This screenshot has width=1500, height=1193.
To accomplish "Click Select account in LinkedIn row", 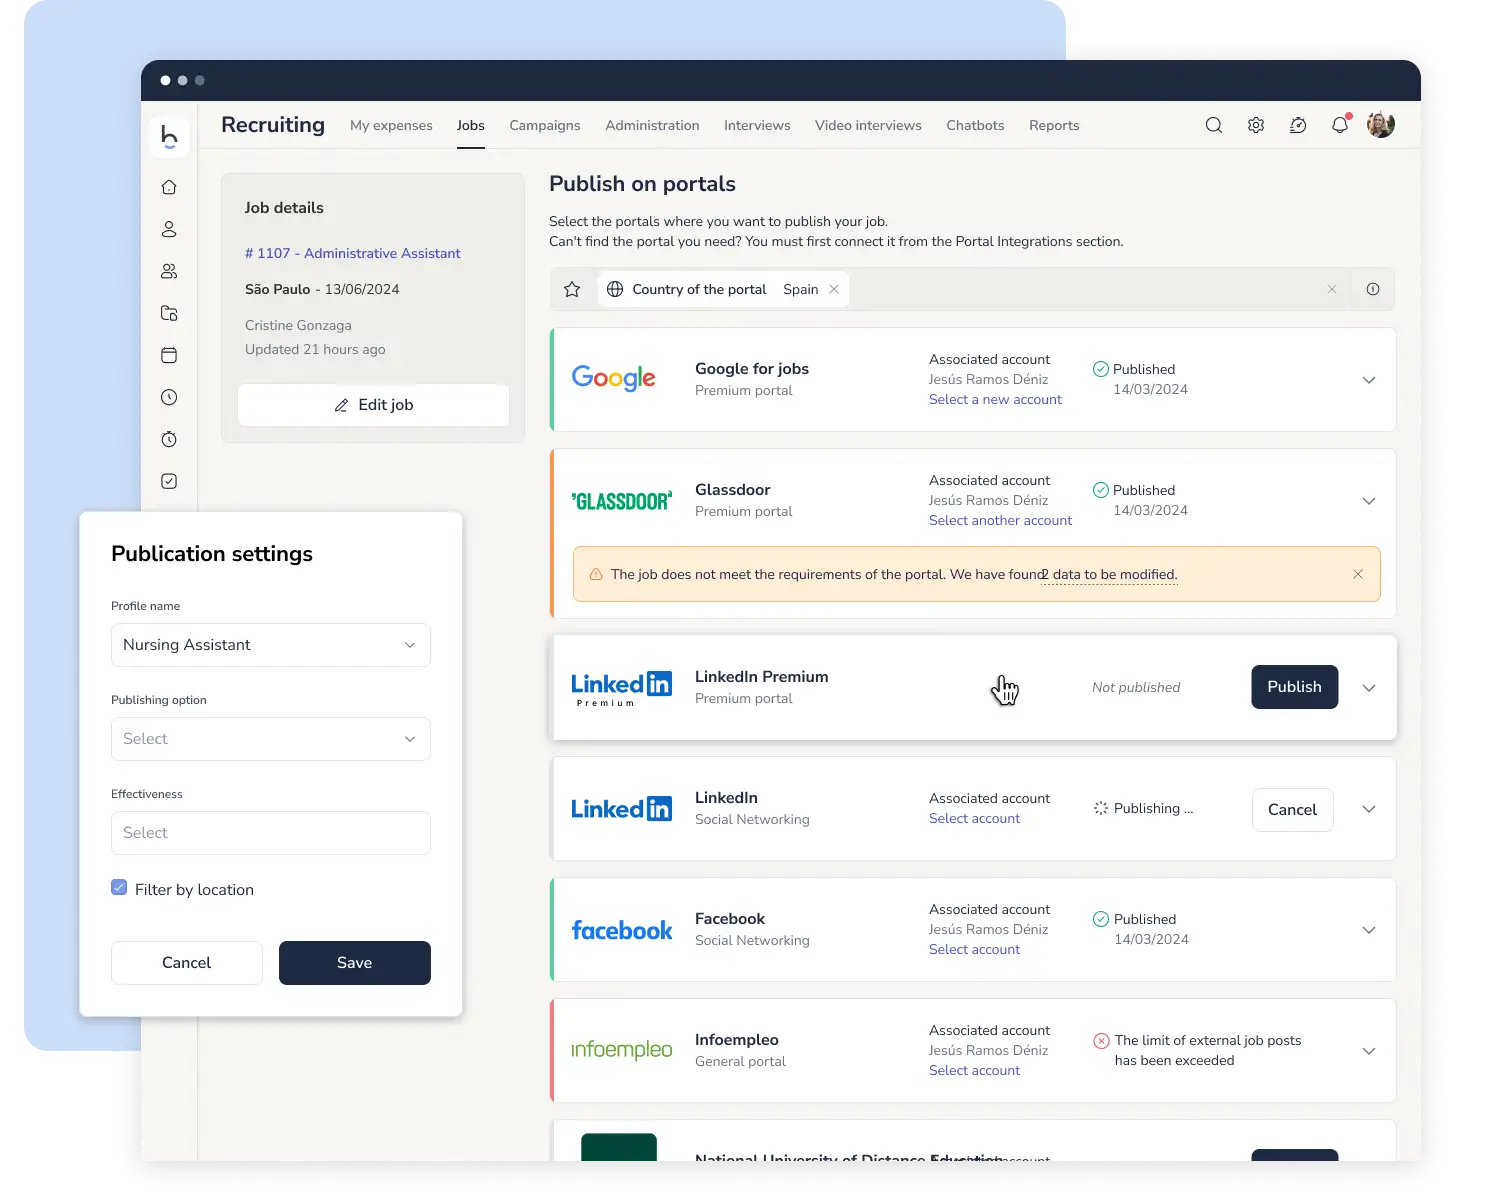I will click(x=974, y=818).
